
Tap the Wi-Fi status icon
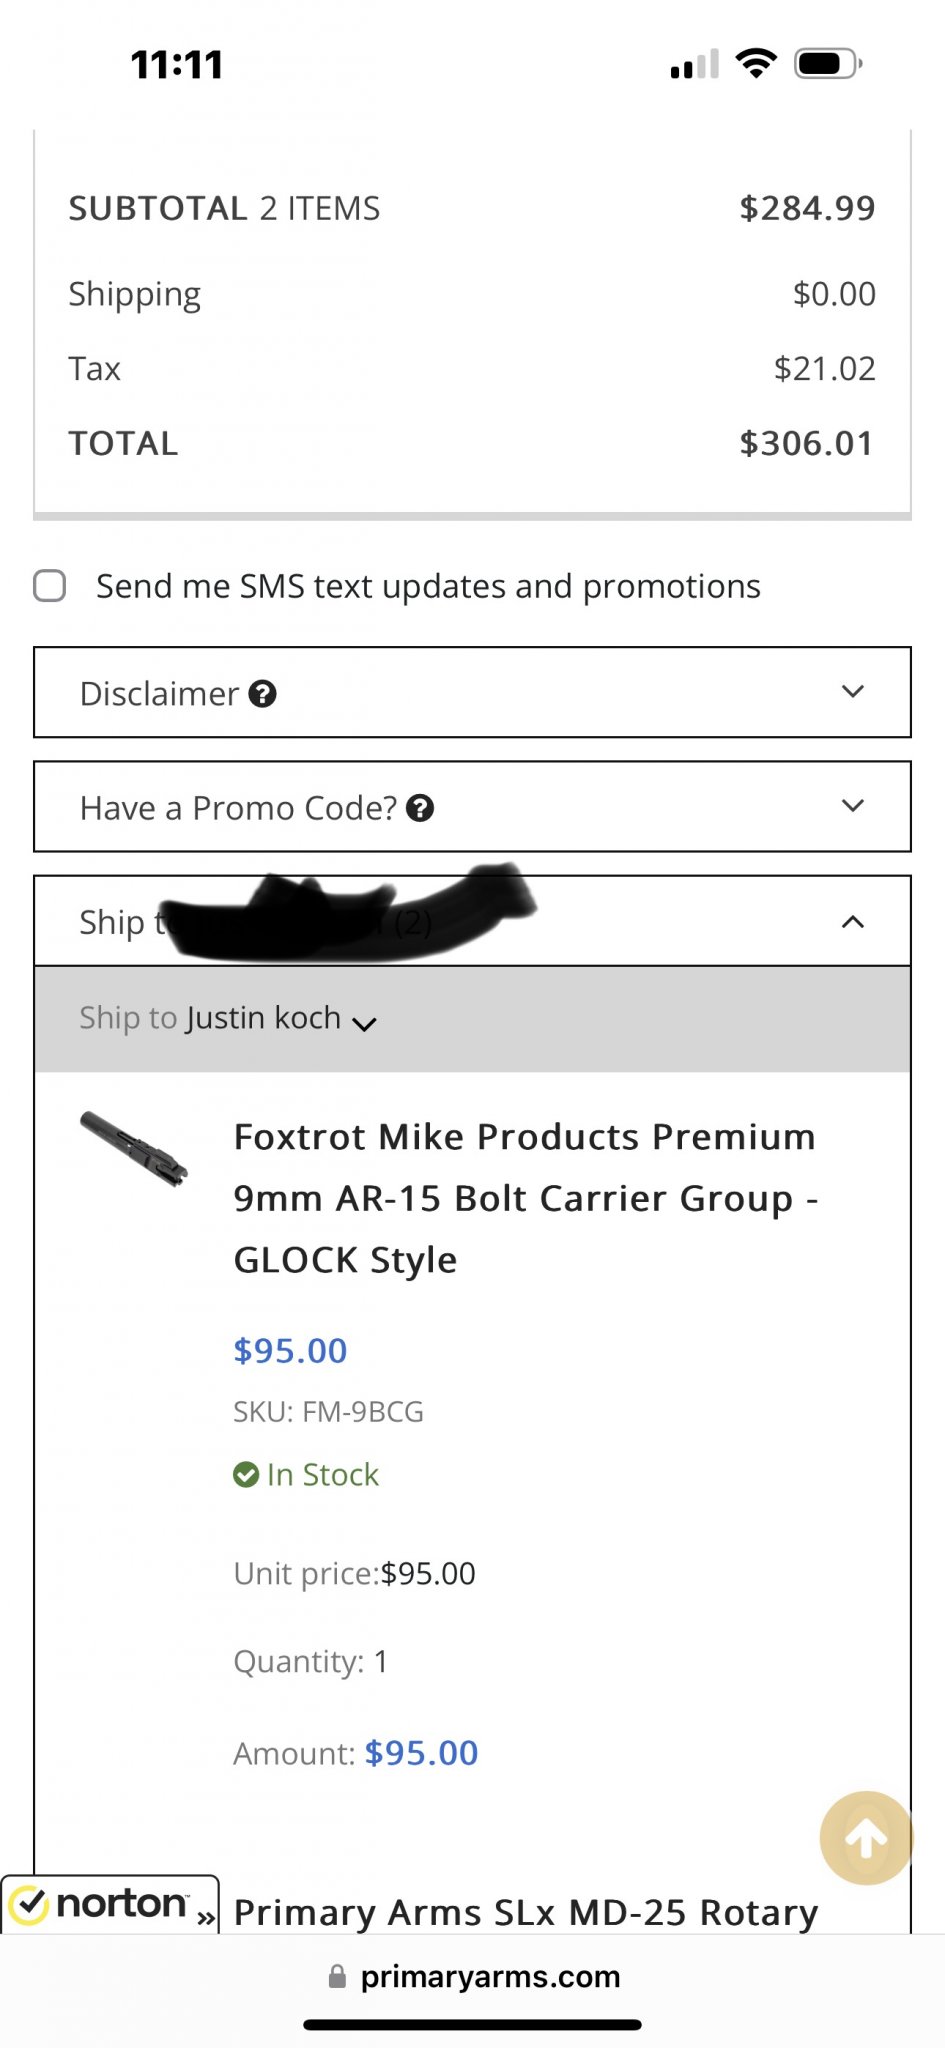pos(756,64)
